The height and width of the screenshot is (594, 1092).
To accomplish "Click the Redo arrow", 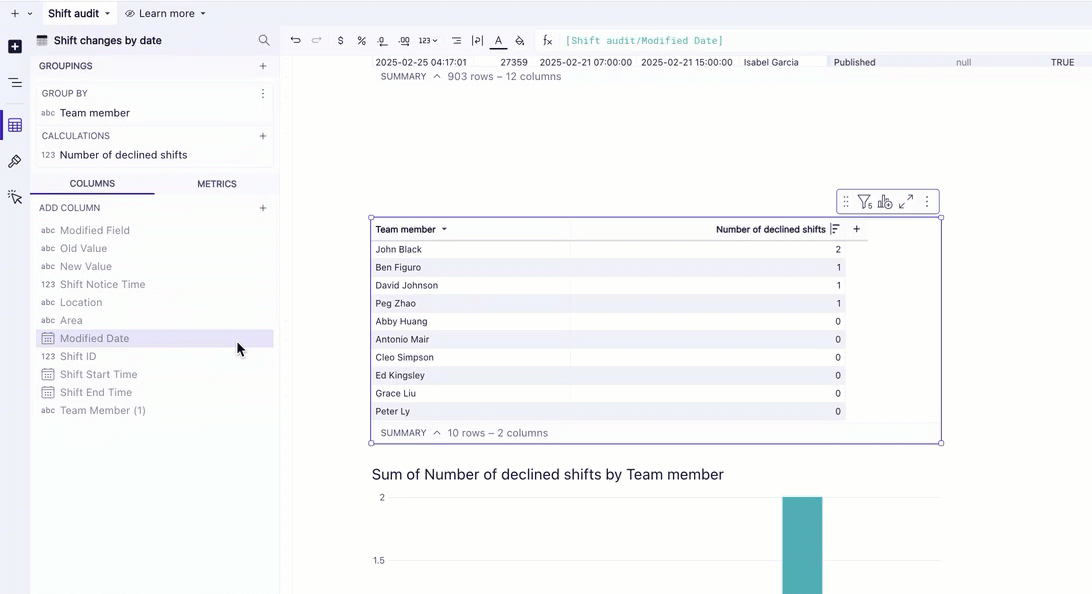I will click(x=316, y=40).
